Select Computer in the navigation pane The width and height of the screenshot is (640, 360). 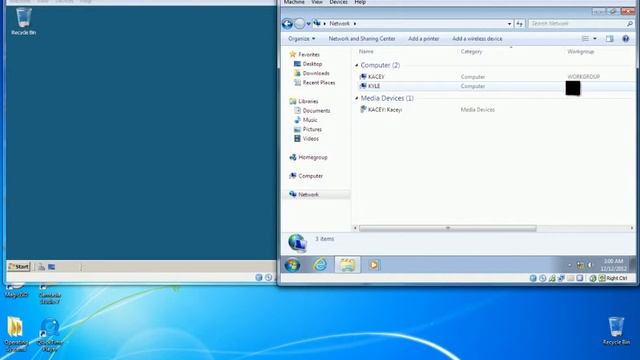(306, 176)
